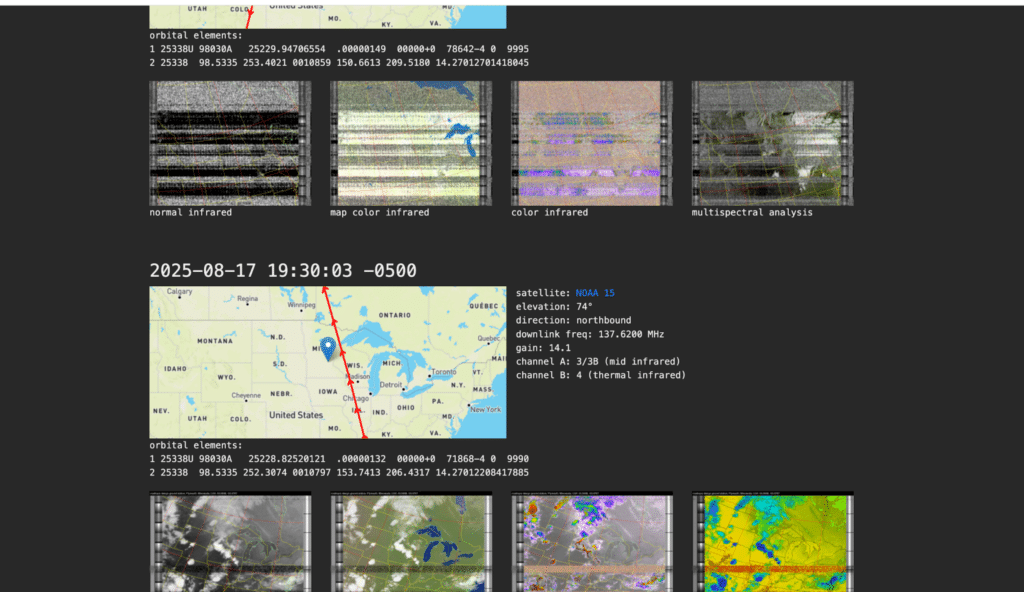Click the 'multispectral analysis' caption
The image size is (1024, 592).
pos(752,212)
